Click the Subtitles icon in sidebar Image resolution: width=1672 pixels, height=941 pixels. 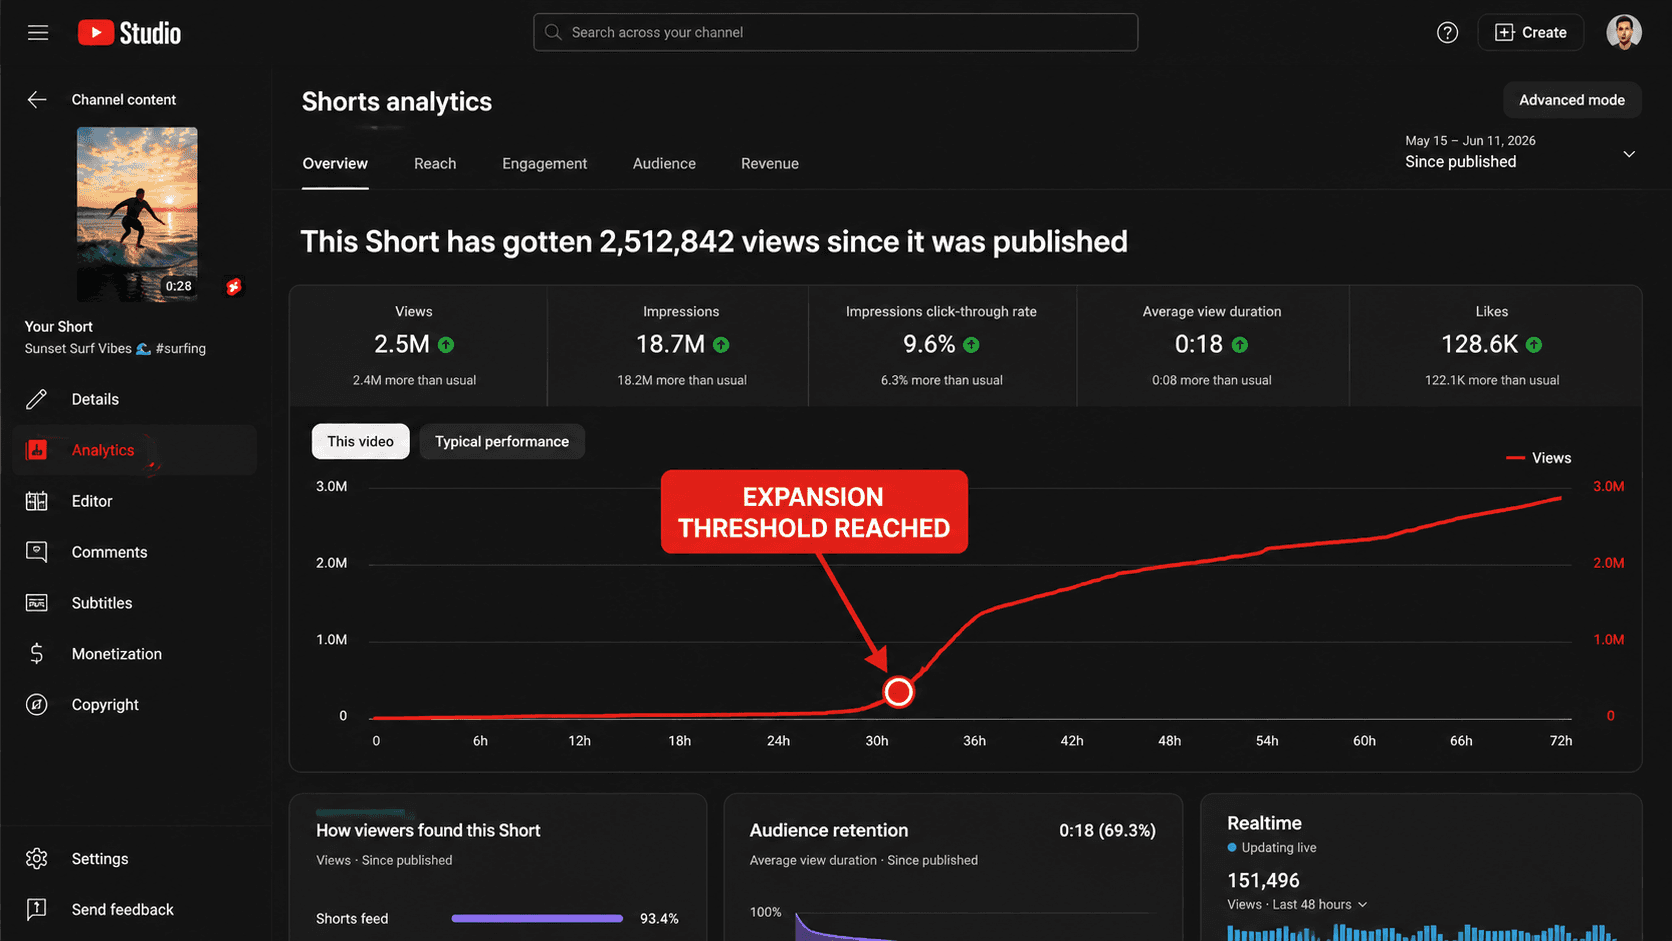37,603
